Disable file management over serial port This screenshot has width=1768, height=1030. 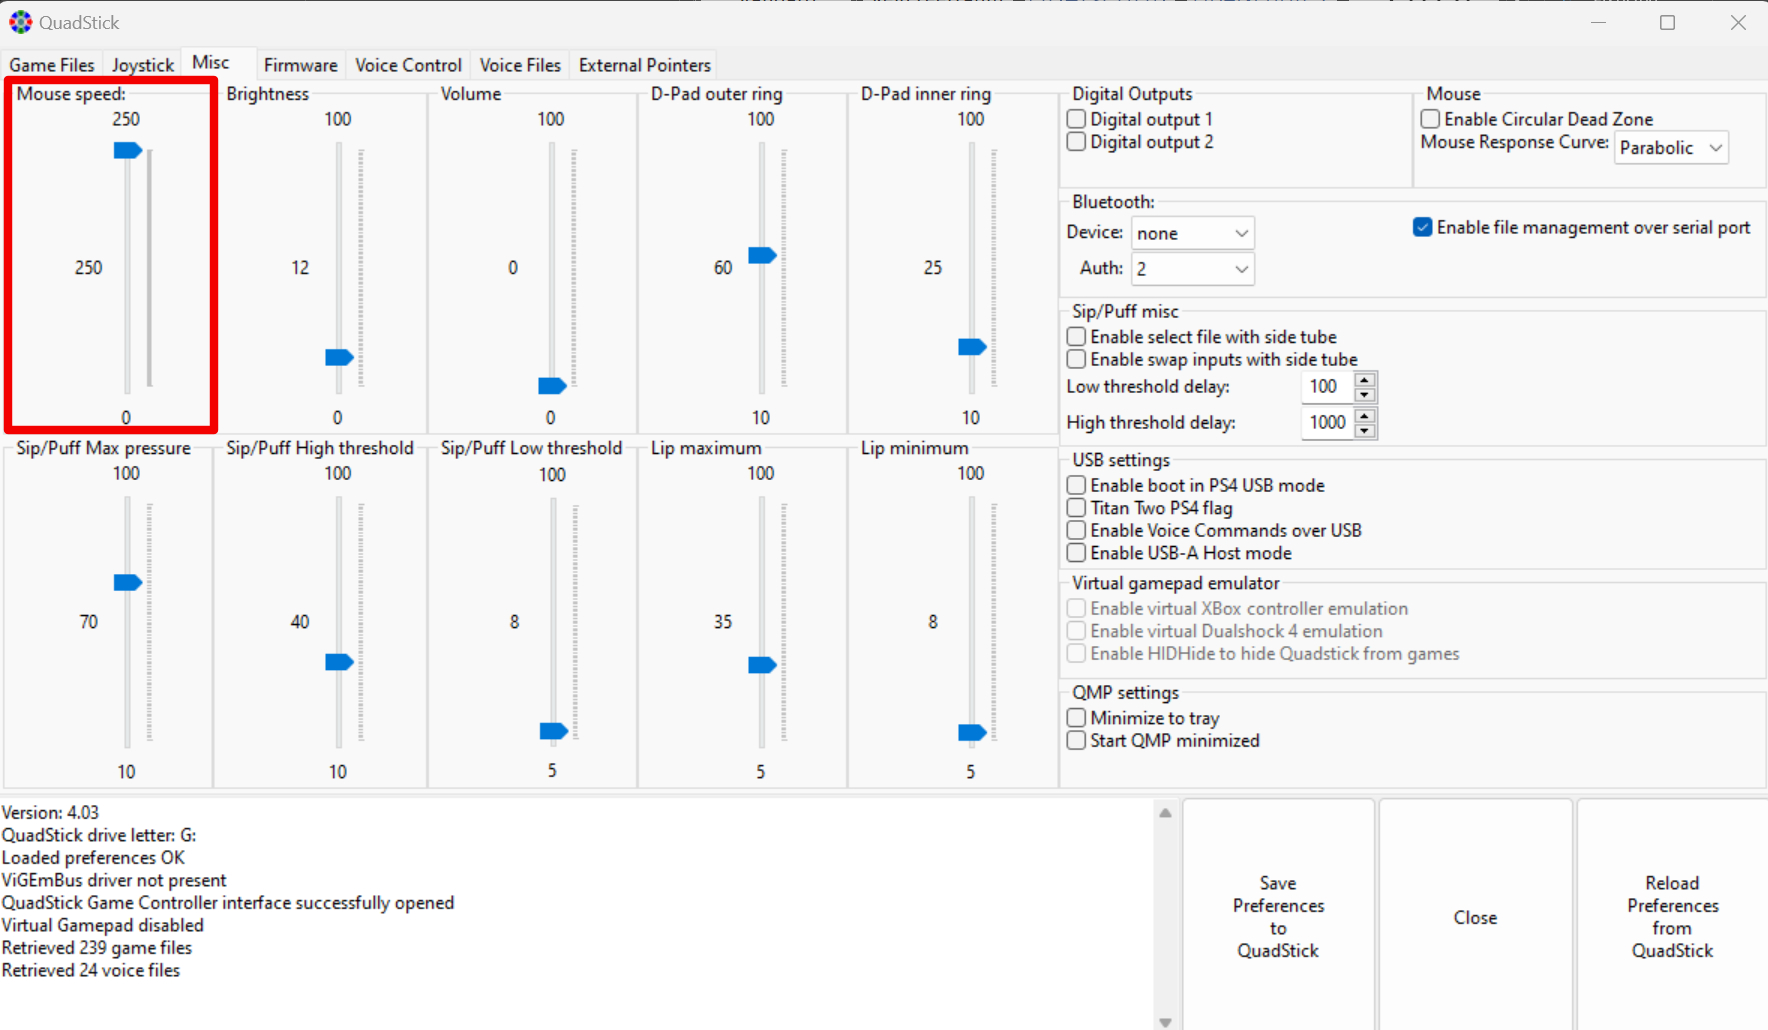pyautogui.click(x=1422, y=228)
